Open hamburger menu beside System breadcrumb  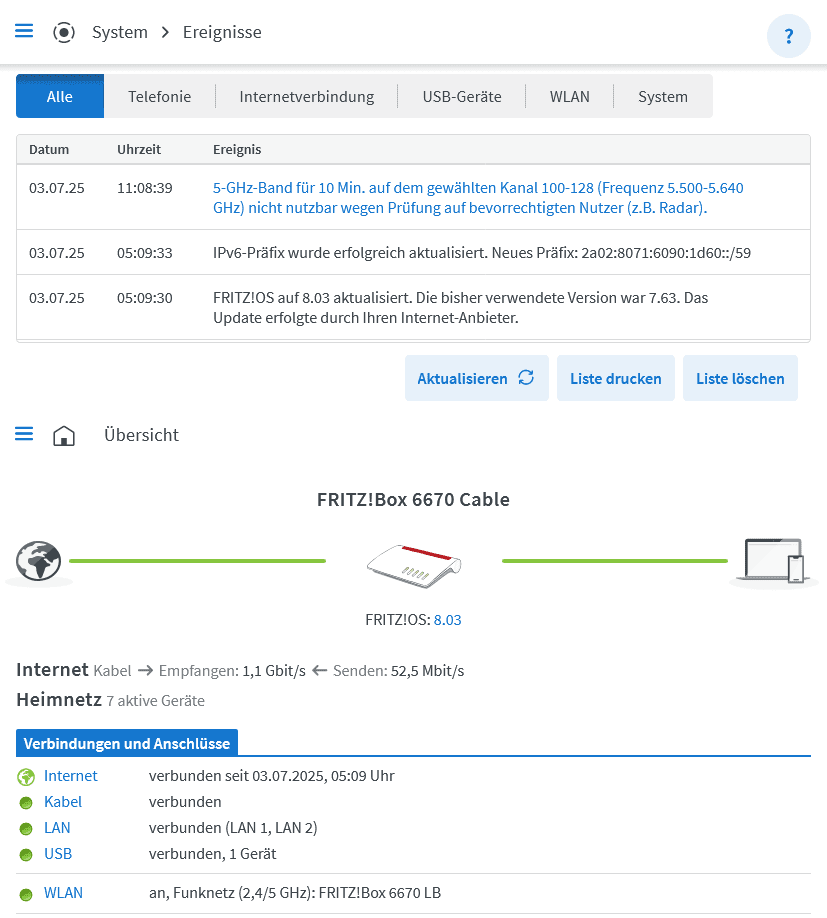[24, 30]
